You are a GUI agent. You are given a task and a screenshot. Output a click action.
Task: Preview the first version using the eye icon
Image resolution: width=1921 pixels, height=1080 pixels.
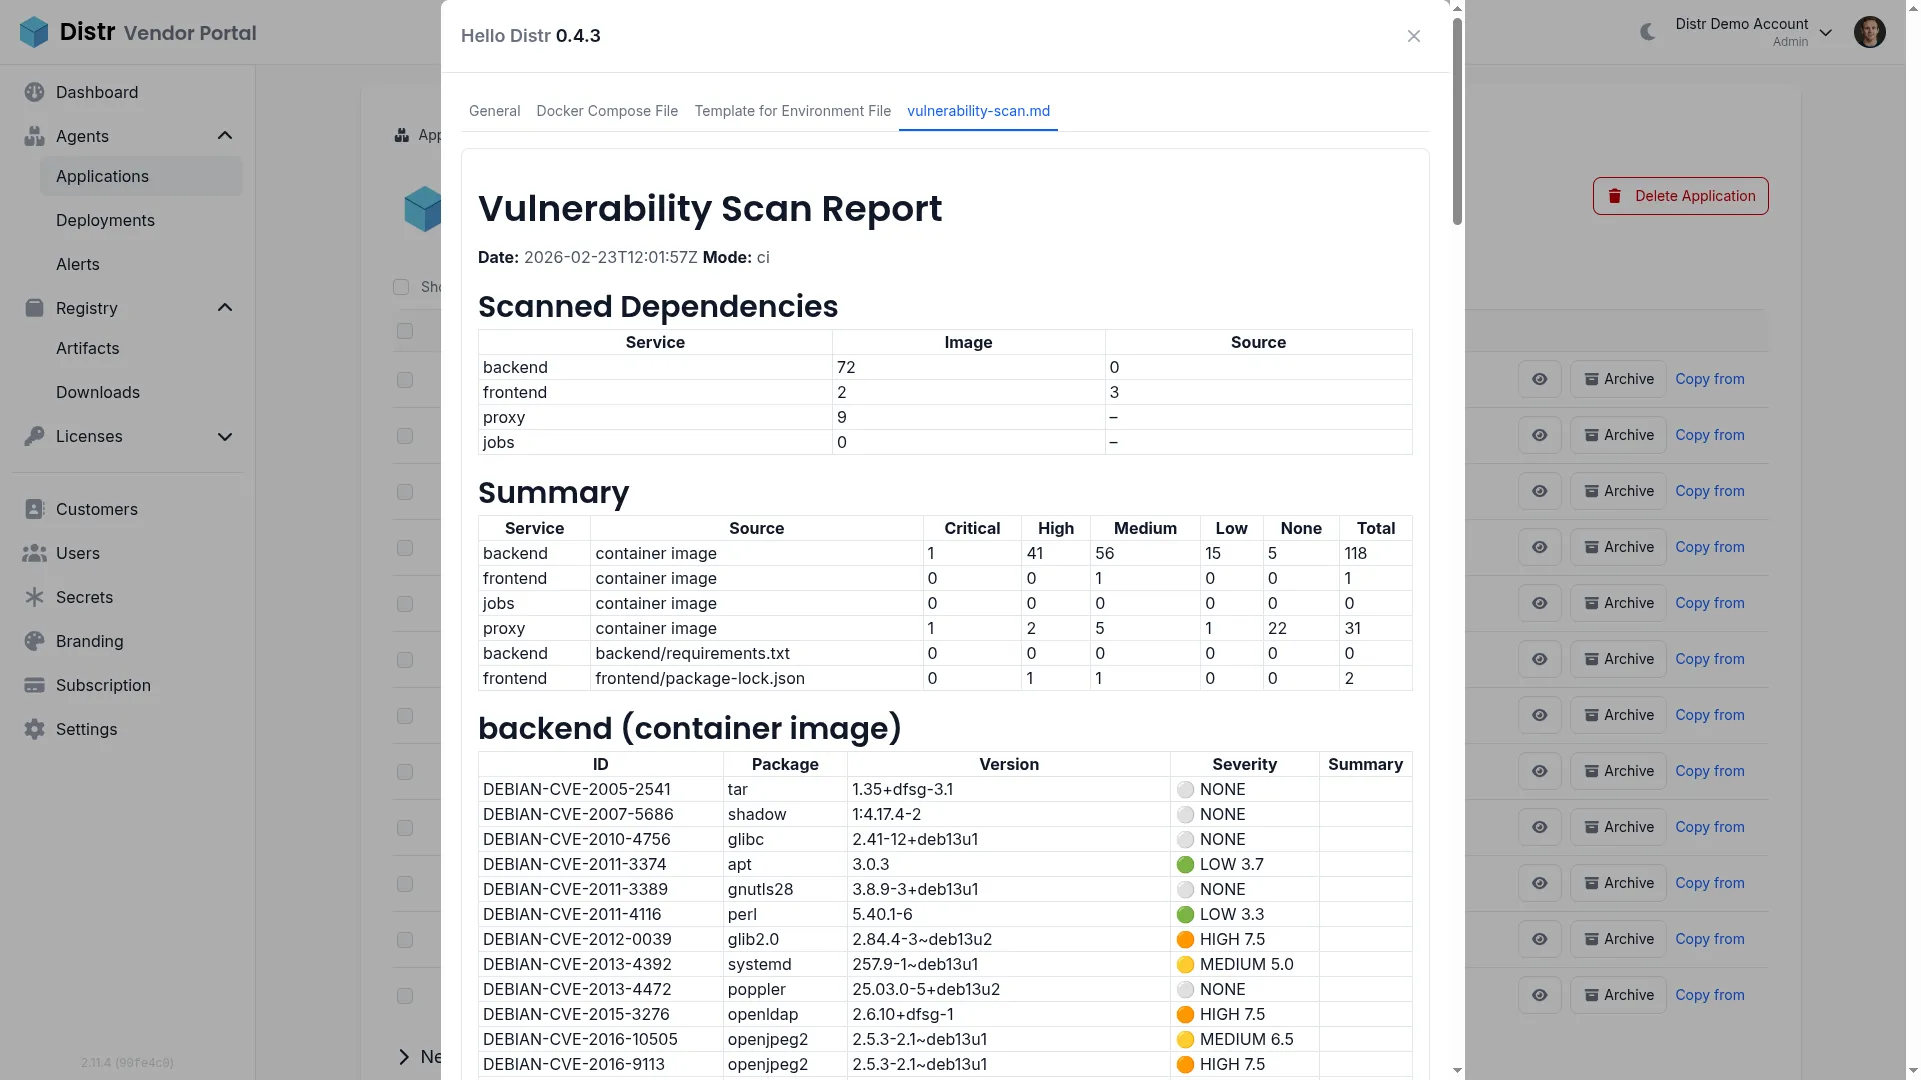[1540, 379]
